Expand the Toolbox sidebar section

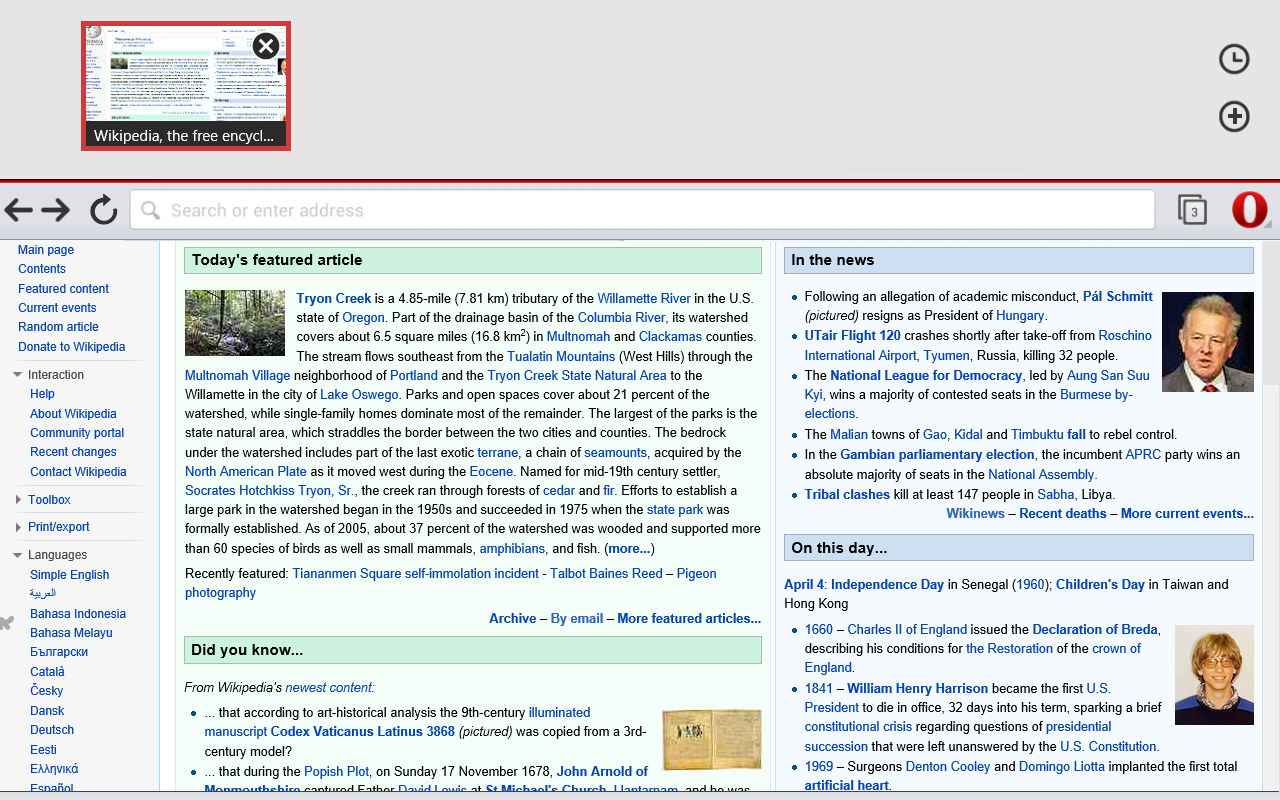18,500
